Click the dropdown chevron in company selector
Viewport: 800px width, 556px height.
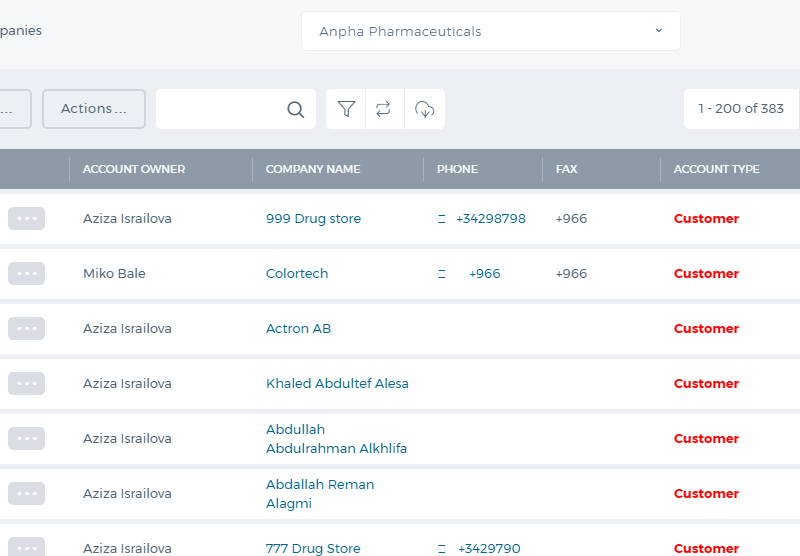pos(659,31)
